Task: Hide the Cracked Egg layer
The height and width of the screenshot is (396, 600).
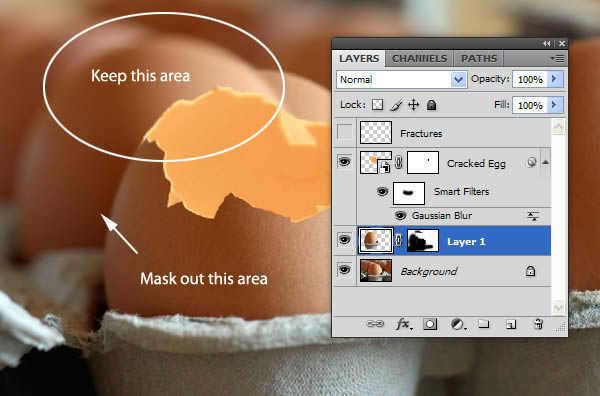Action: [345, 162]
